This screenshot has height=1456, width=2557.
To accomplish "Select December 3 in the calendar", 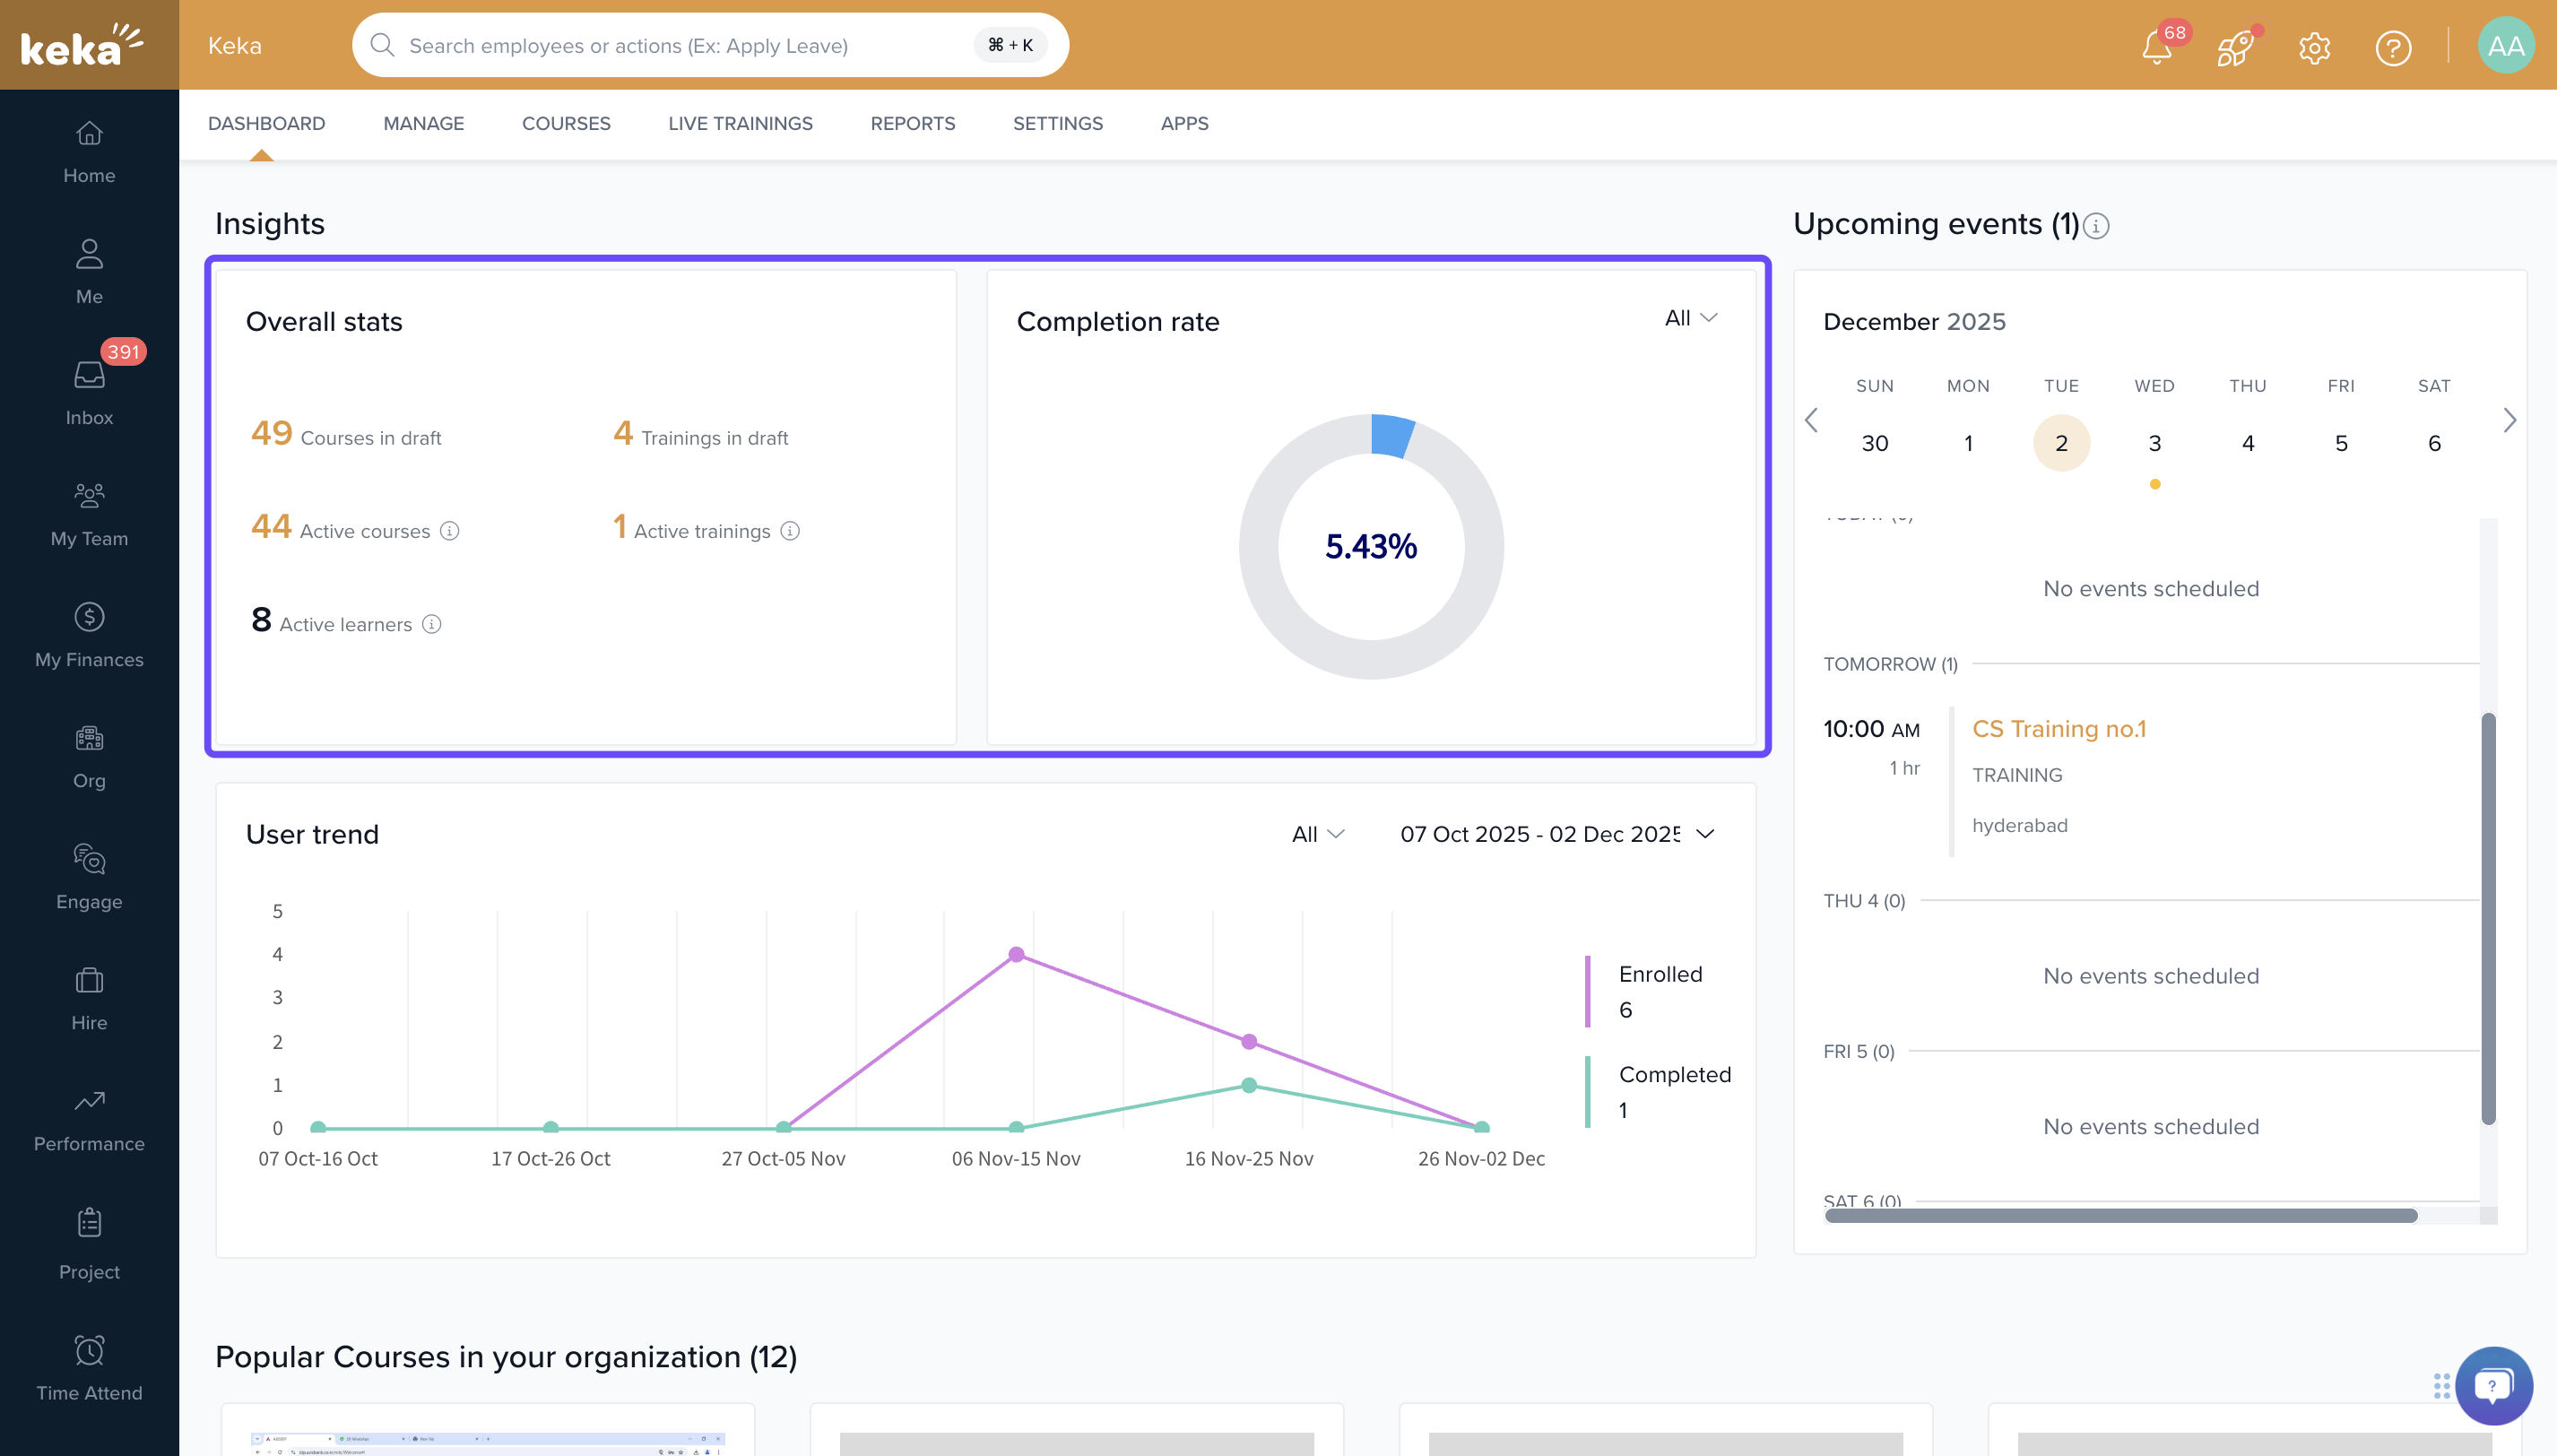I will point(2154,443).
